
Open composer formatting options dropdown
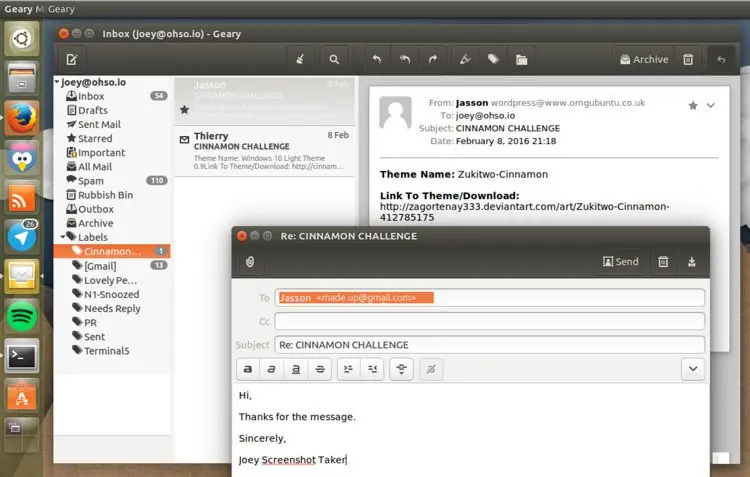coord(693,369)
